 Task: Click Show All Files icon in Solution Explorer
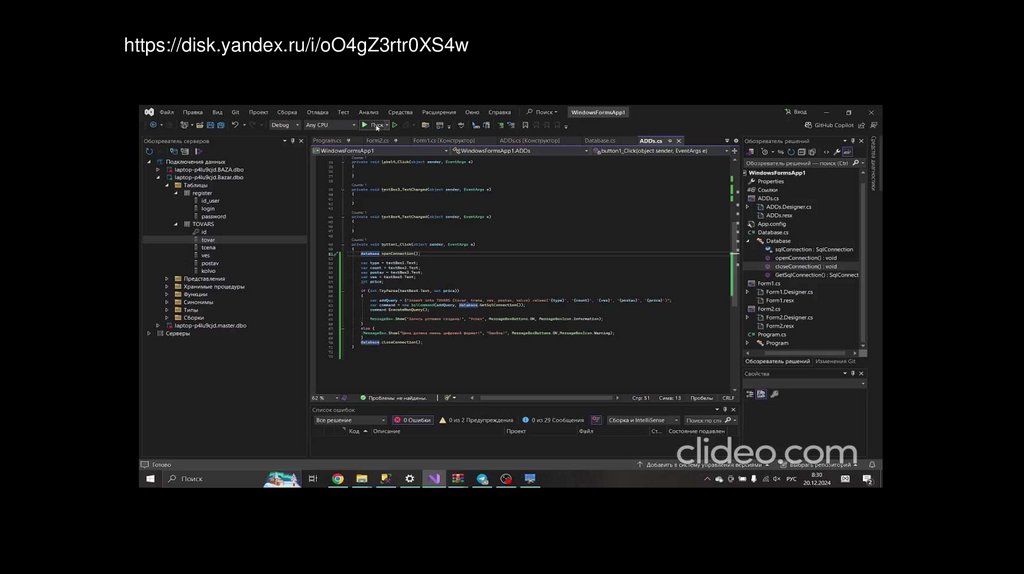click(x=812, y=152)
